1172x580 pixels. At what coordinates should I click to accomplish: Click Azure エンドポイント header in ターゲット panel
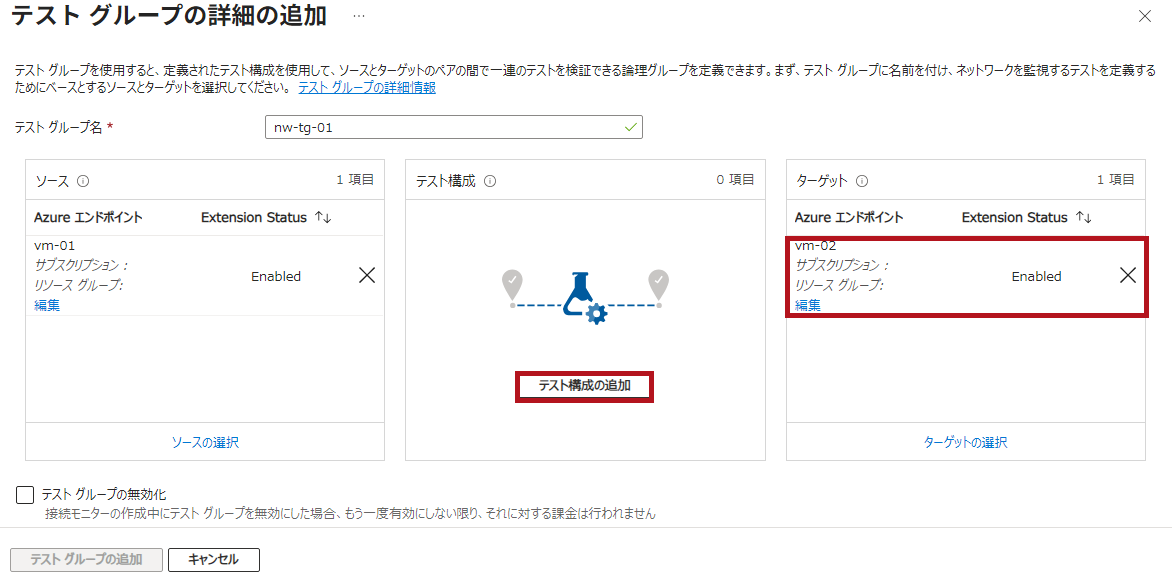[x=849, y=218]
